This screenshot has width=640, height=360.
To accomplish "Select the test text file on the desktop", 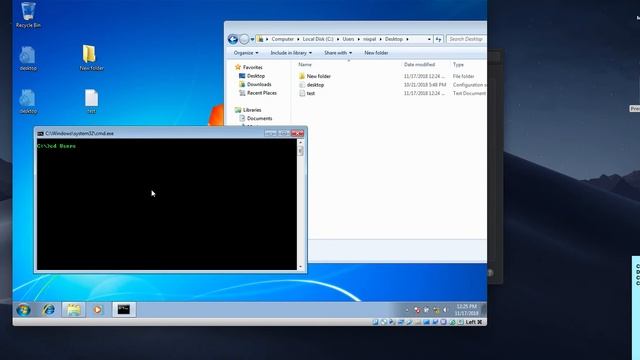I will click(91, 101).
